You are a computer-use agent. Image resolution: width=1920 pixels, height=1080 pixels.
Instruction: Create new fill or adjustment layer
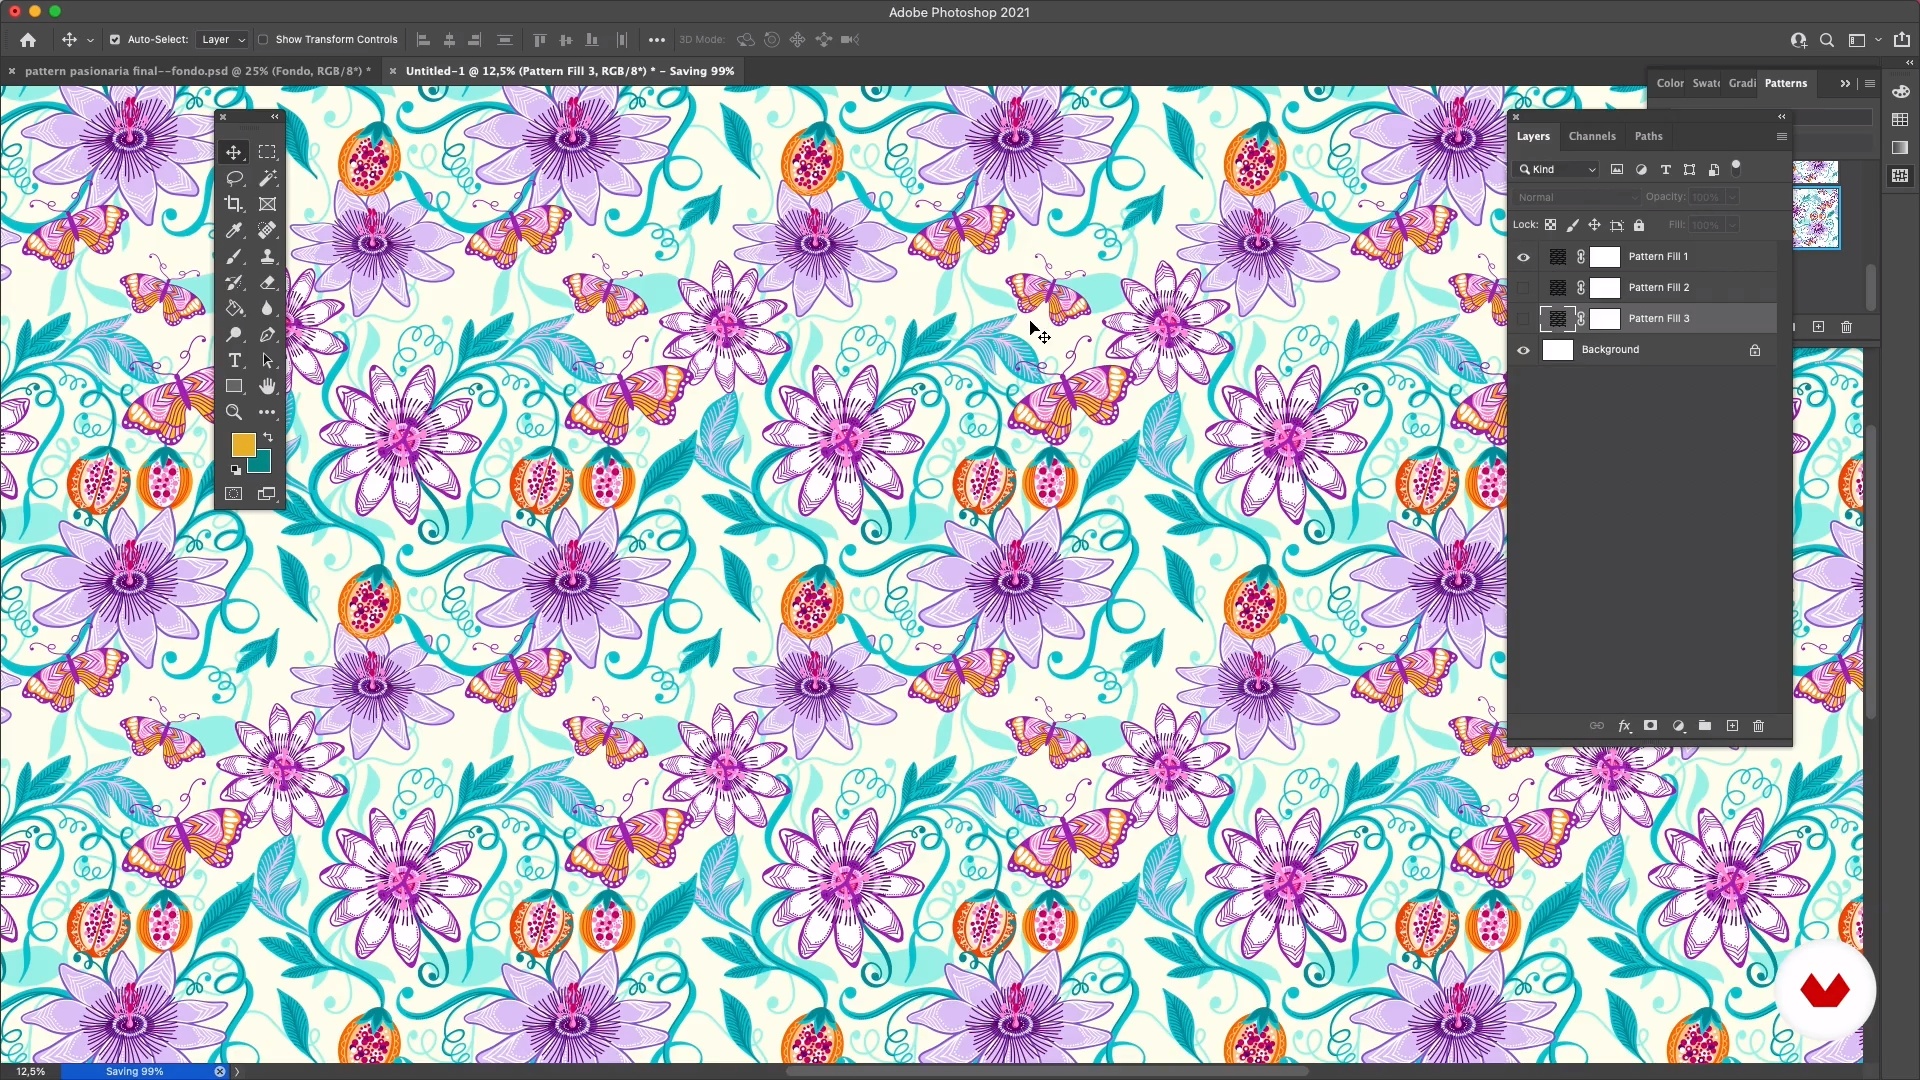point(1678,726)
